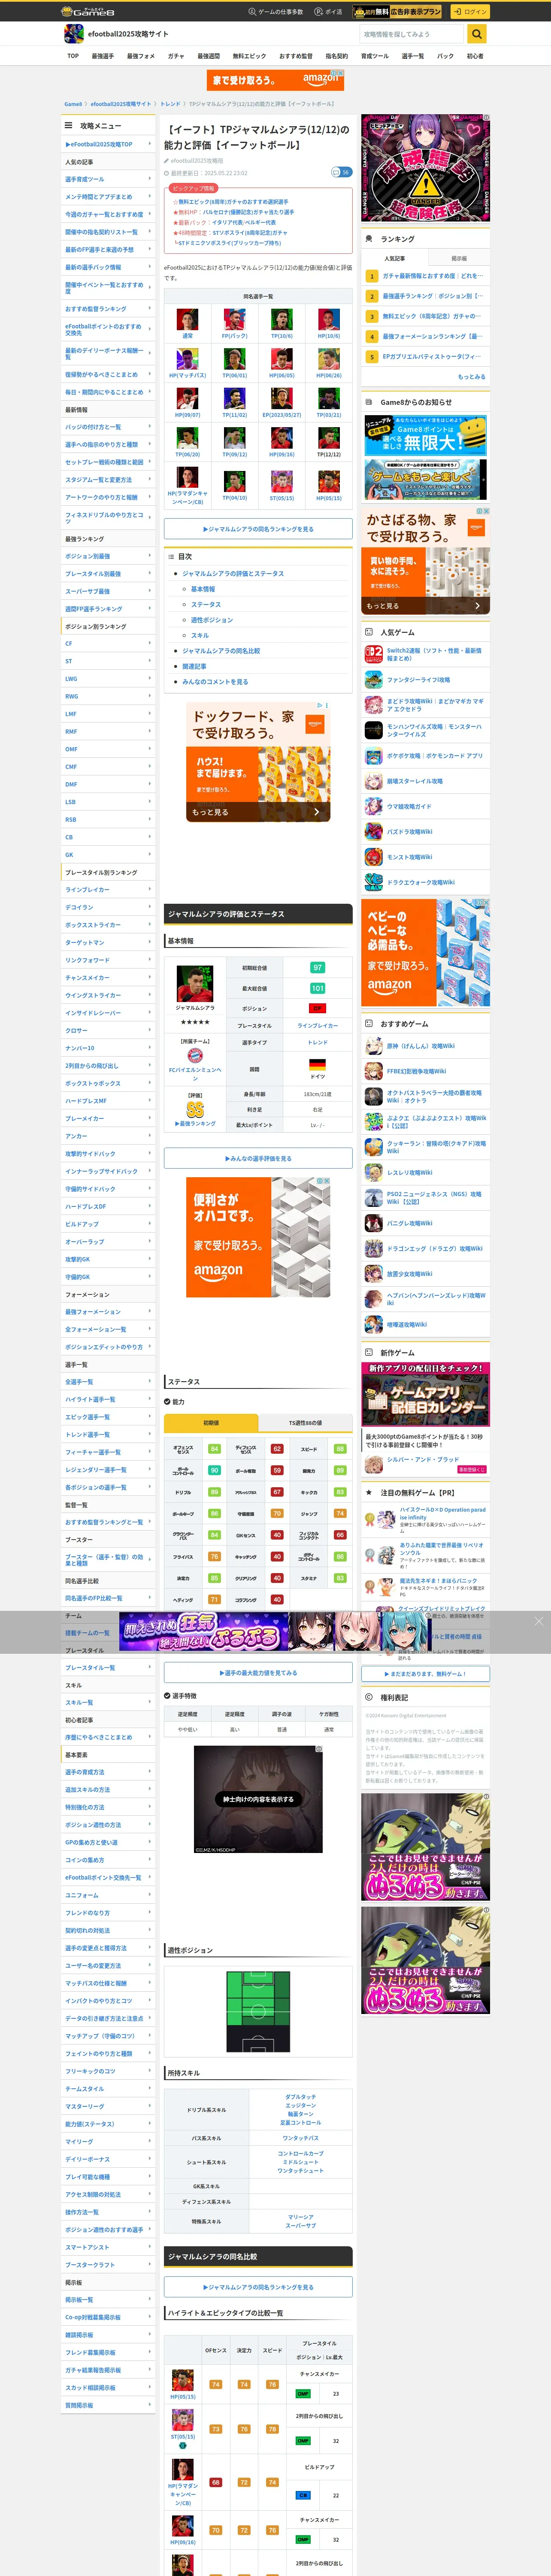Click the ログイン button
551x2576 pixels.
pos(470,12)
